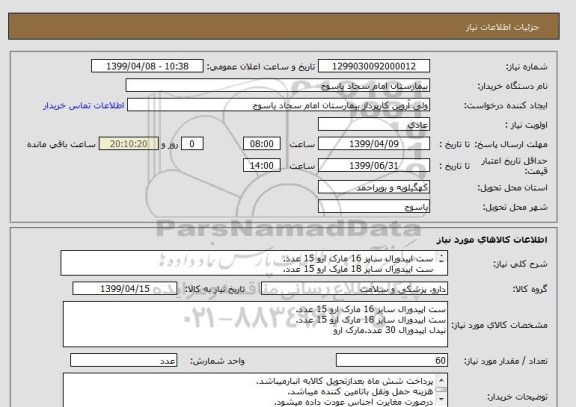Viewport: 576px width, 407px height.
Task: Click the announcement date field 1399/04/08 - 10:38
Action: pyautogui.click(x=147, y=66)
